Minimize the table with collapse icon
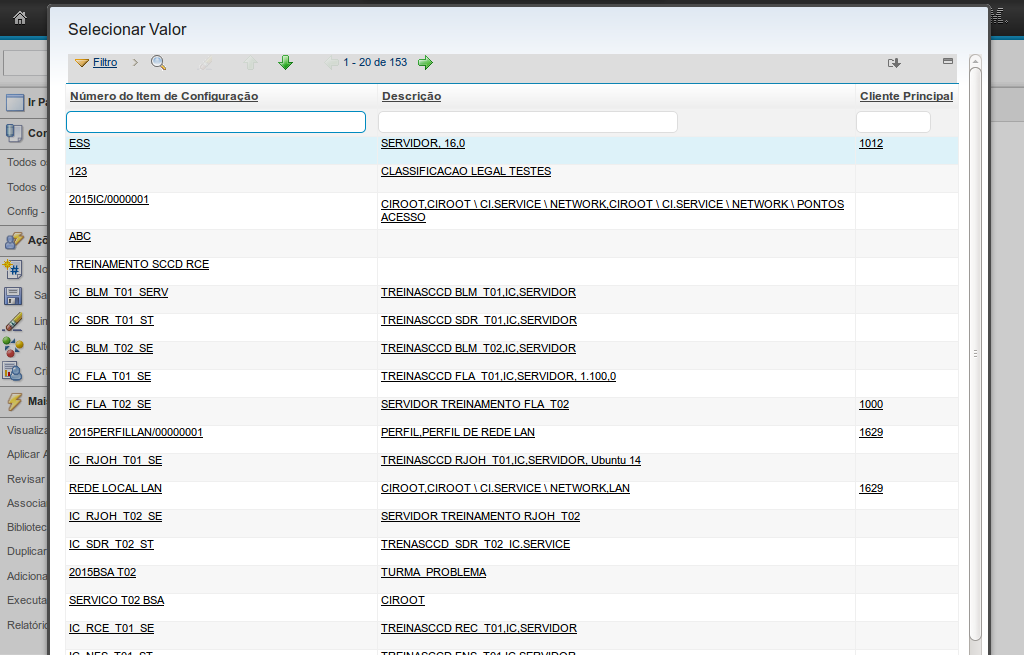 [x=948, y=61]
